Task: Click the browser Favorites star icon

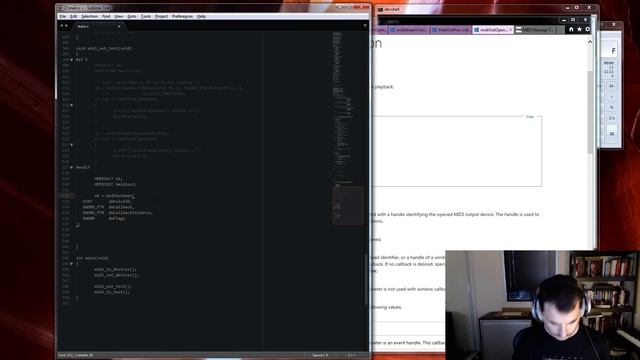Action: 579,29
